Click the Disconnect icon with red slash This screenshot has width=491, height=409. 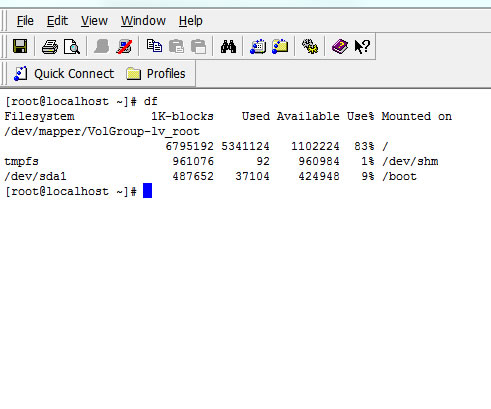pyautogui.click(x=124, y=46)
